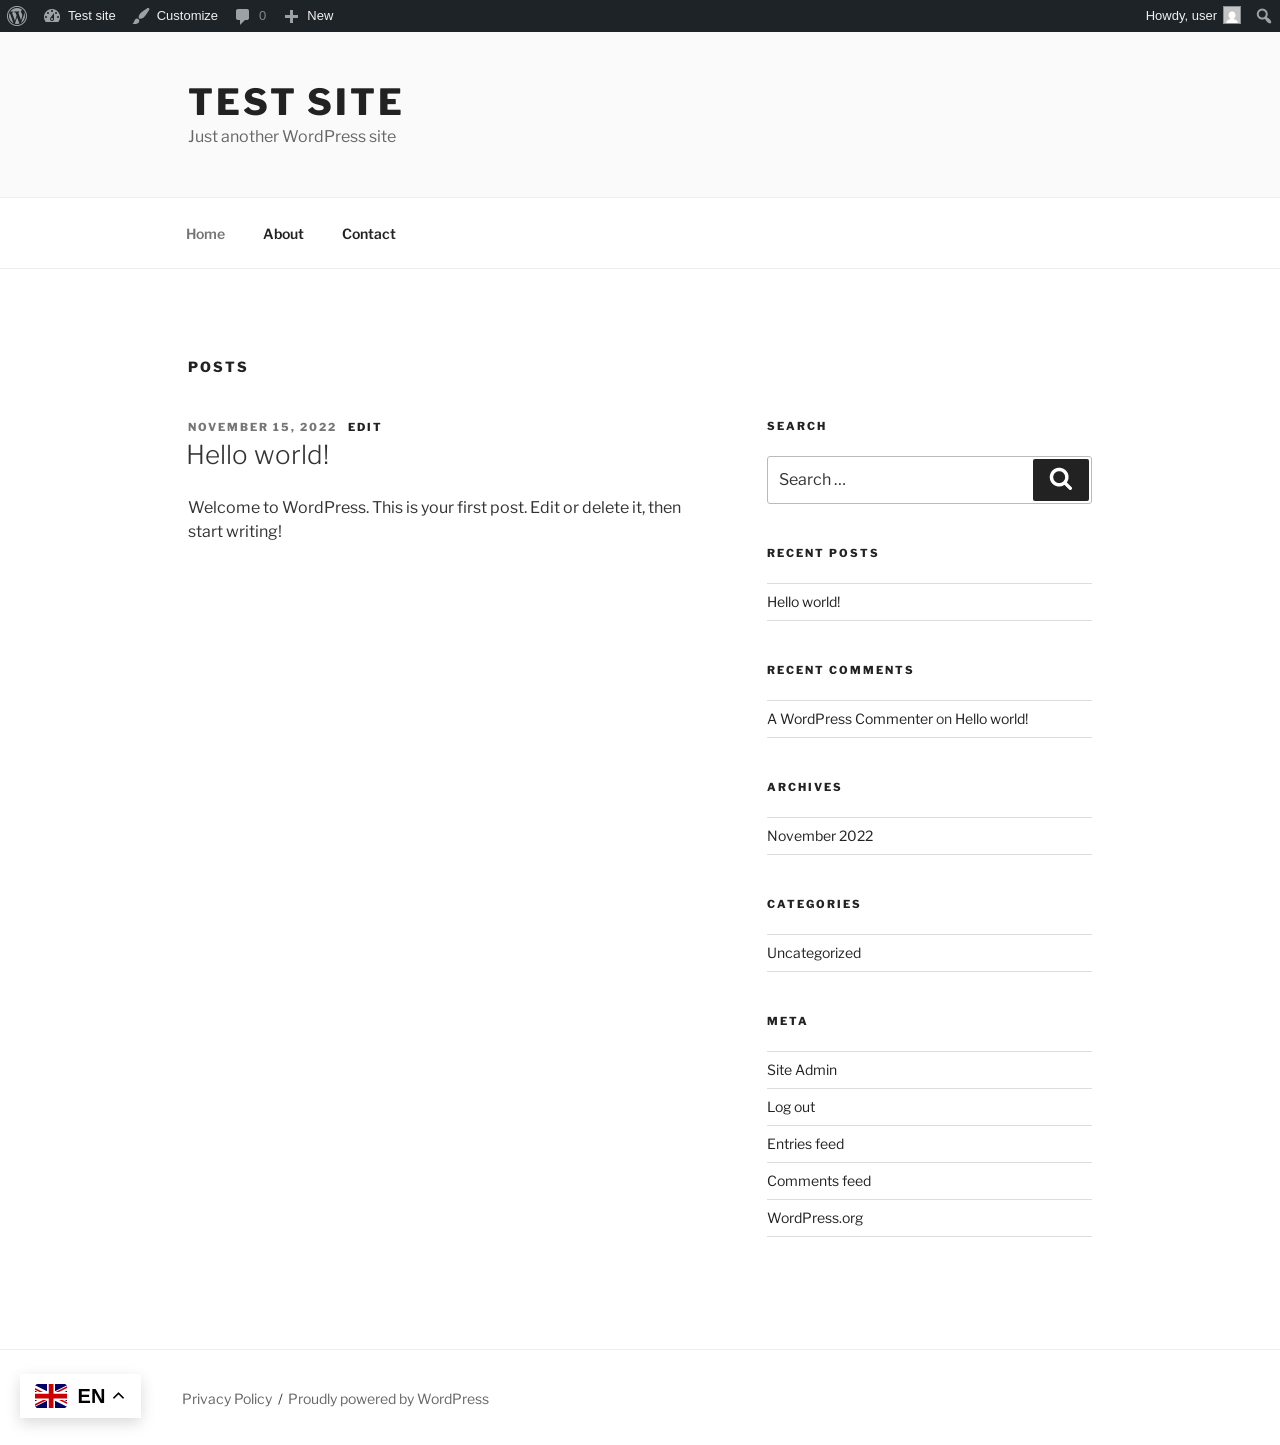Click the Log out link
1280x1445 pixels.
point(791,1107)
